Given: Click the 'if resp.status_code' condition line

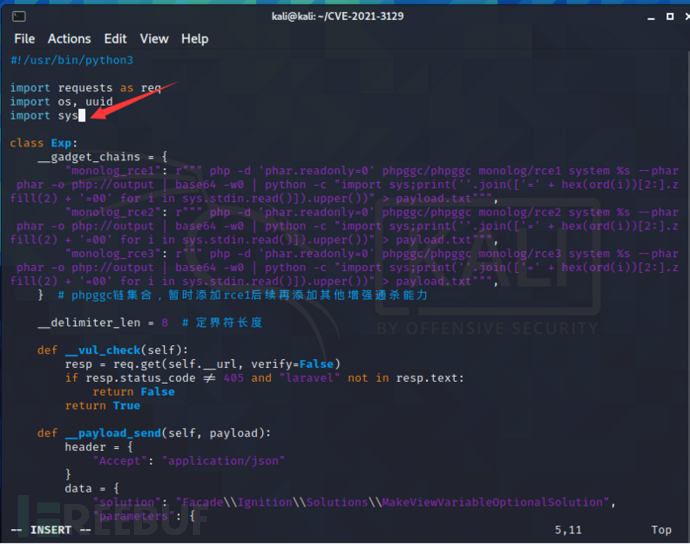Looking at the screenshot, I should [264, 378].
